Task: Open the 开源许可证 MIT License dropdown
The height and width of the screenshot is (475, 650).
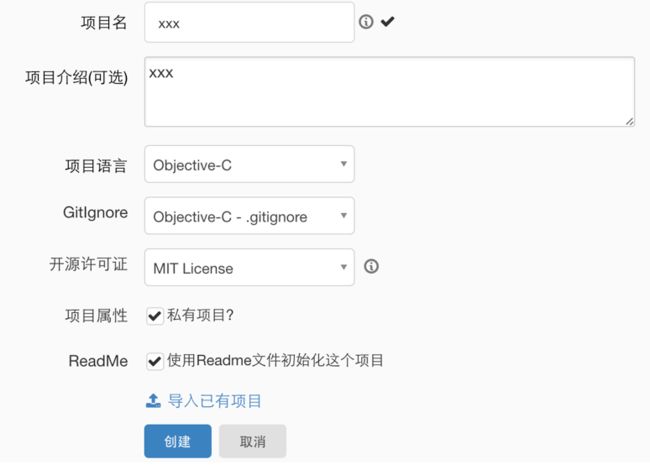Action: pyautogui.click(x=249, y=267)
